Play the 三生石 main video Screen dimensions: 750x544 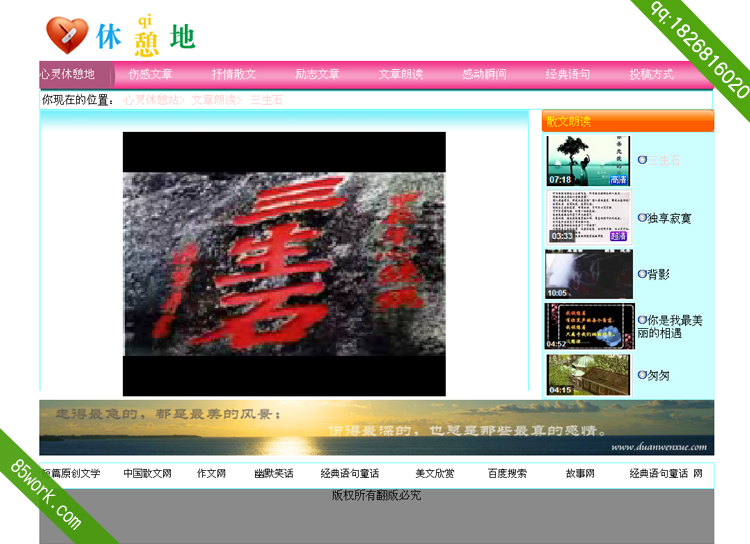coord(284,264)
